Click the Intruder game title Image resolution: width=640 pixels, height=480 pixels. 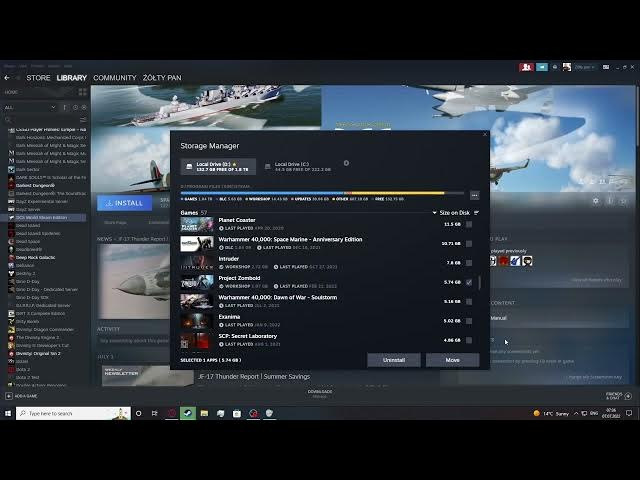229,259
